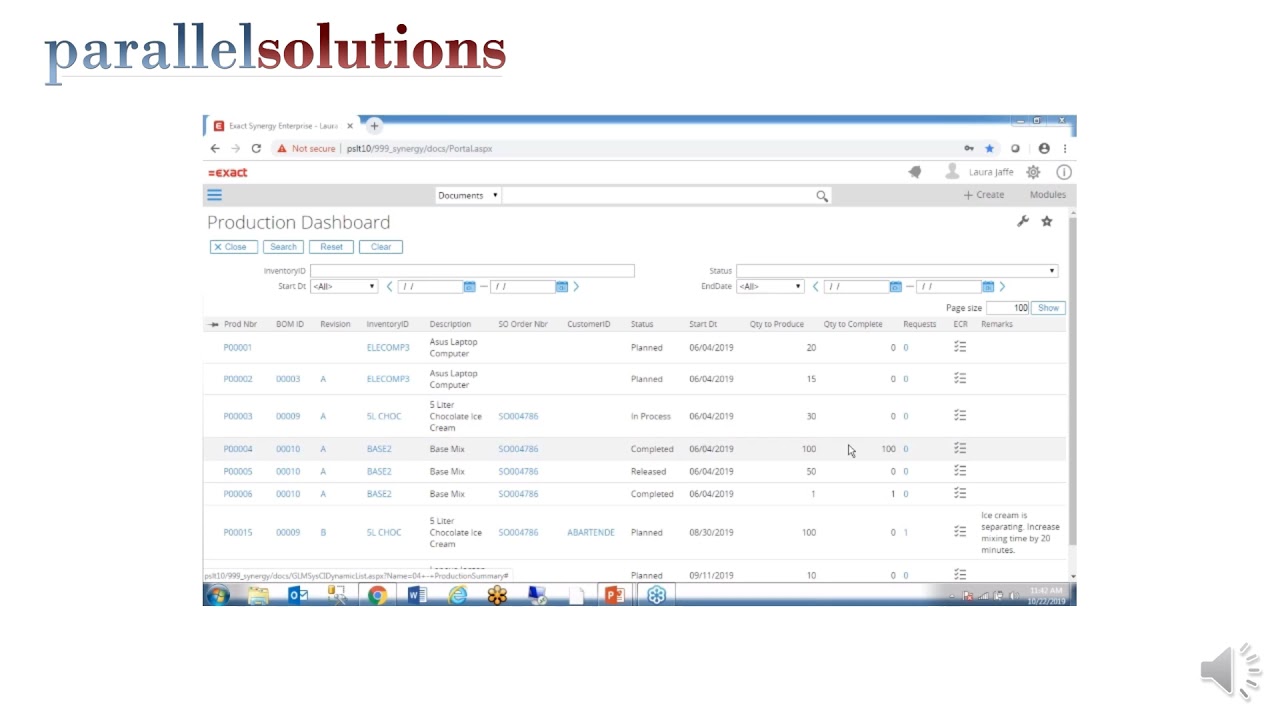This screenshot has height=720, width=1280.
Task: Click the video speaker audio icon
Action: (1230, 671)
